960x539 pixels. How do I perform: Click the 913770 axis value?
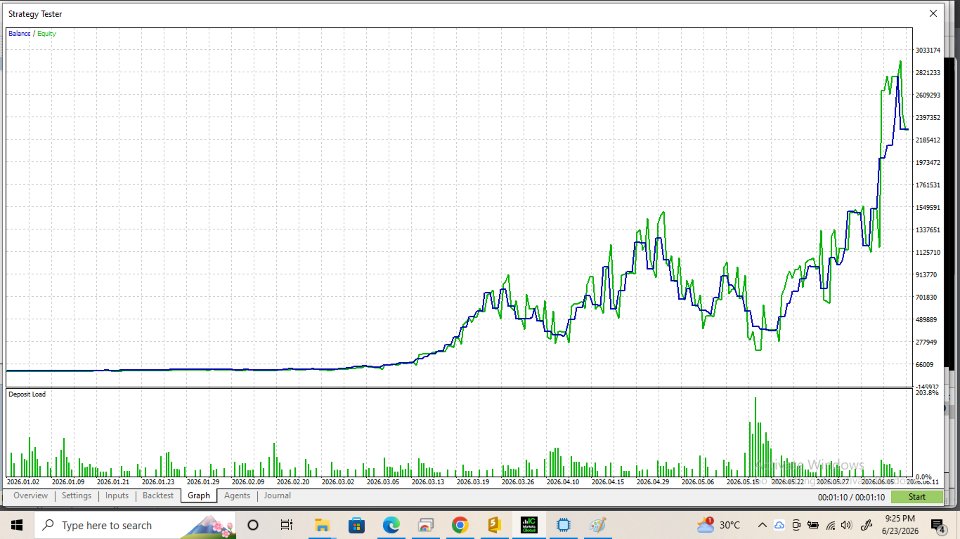coord(926,274)
